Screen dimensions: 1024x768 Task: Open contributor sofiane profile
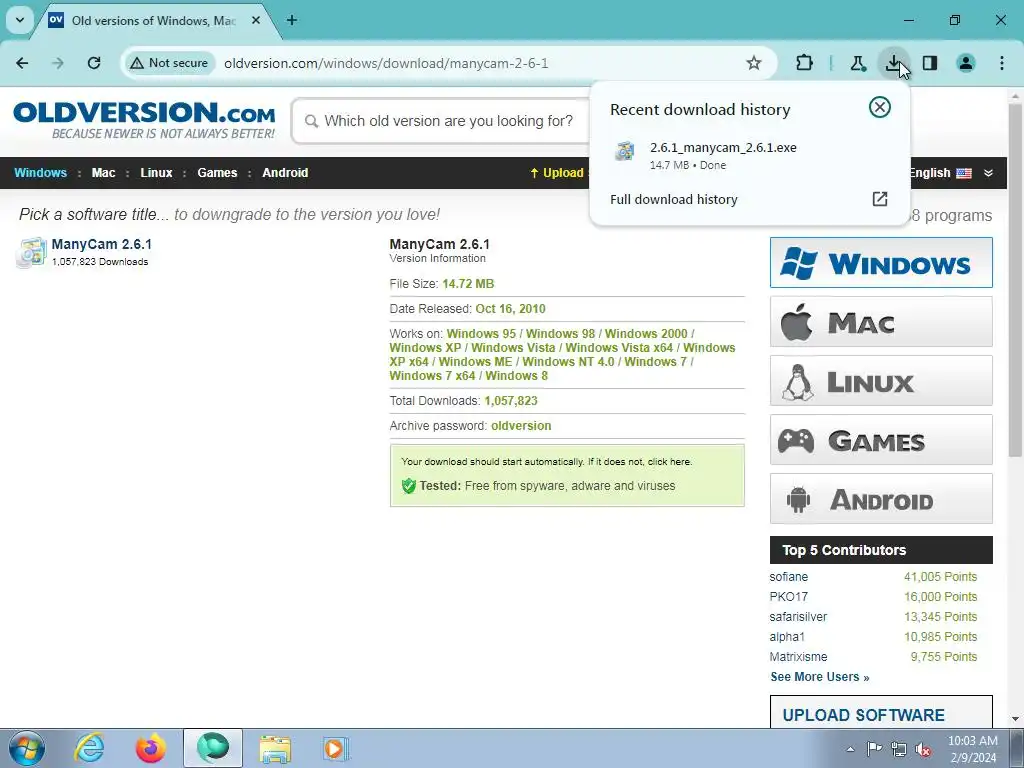coord(788,577)
